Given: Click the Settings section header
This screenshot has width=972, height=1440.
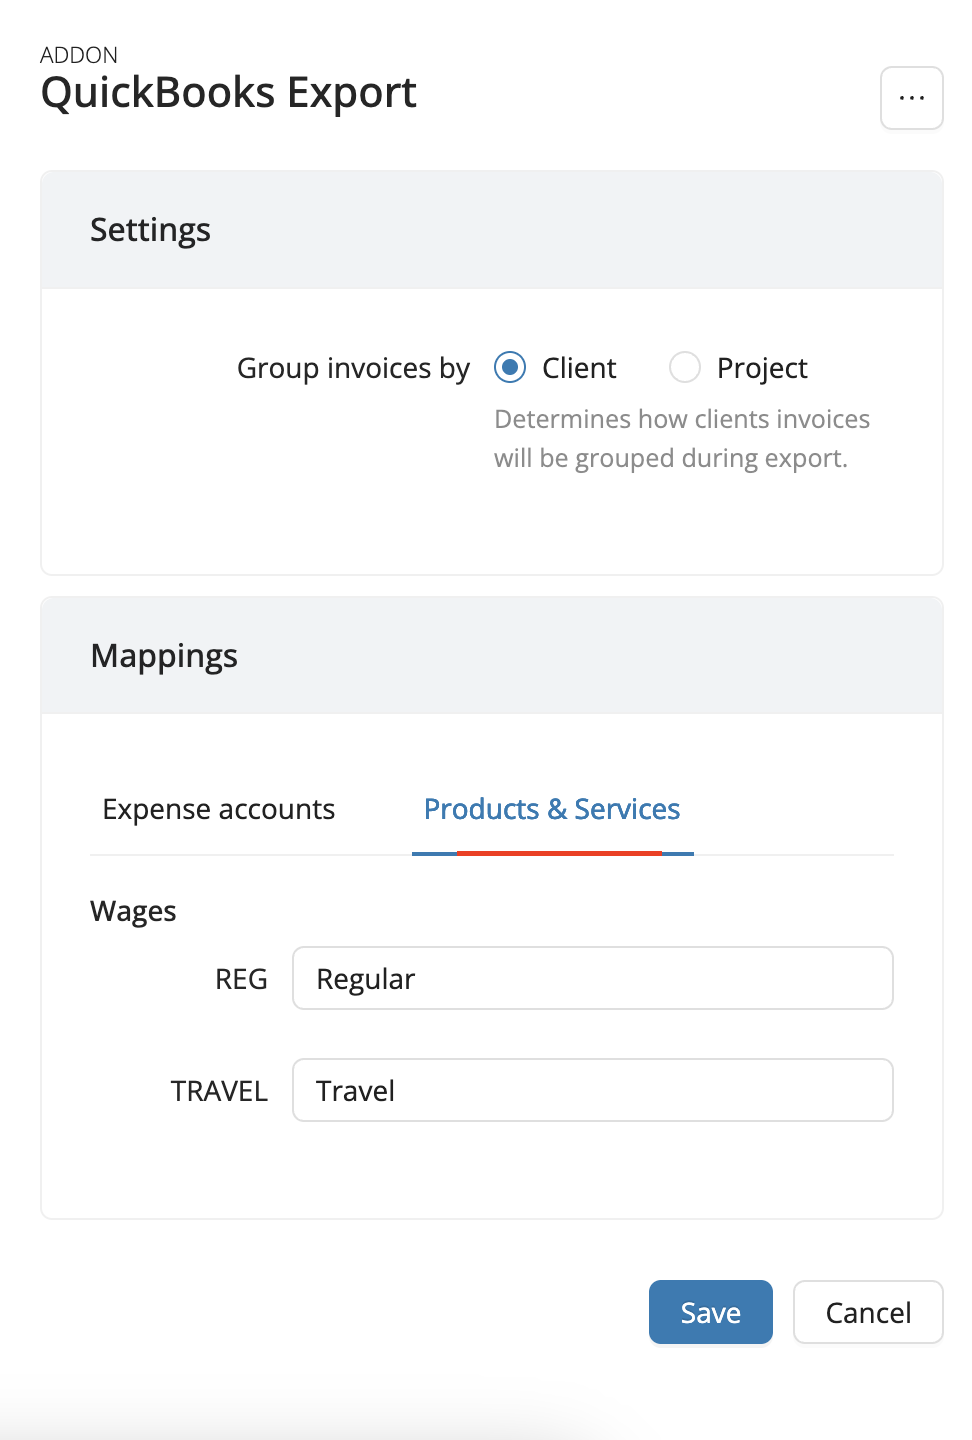Looking at the screenshot, I should tap(150, 230).
